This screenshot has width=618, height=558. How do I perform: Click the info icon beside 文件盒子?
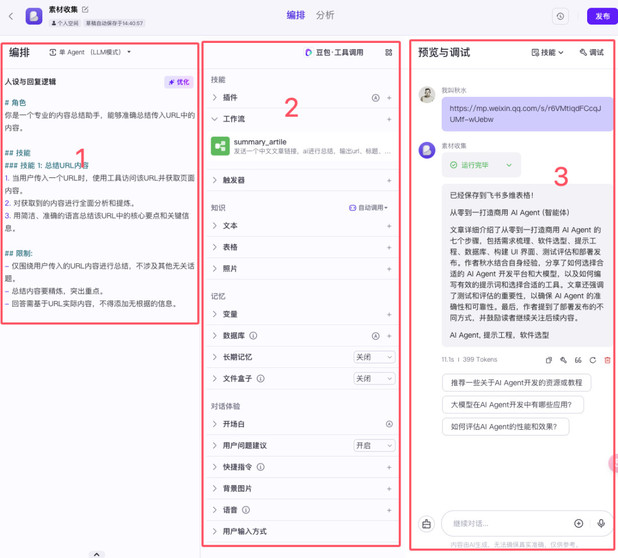coord(261,378)
